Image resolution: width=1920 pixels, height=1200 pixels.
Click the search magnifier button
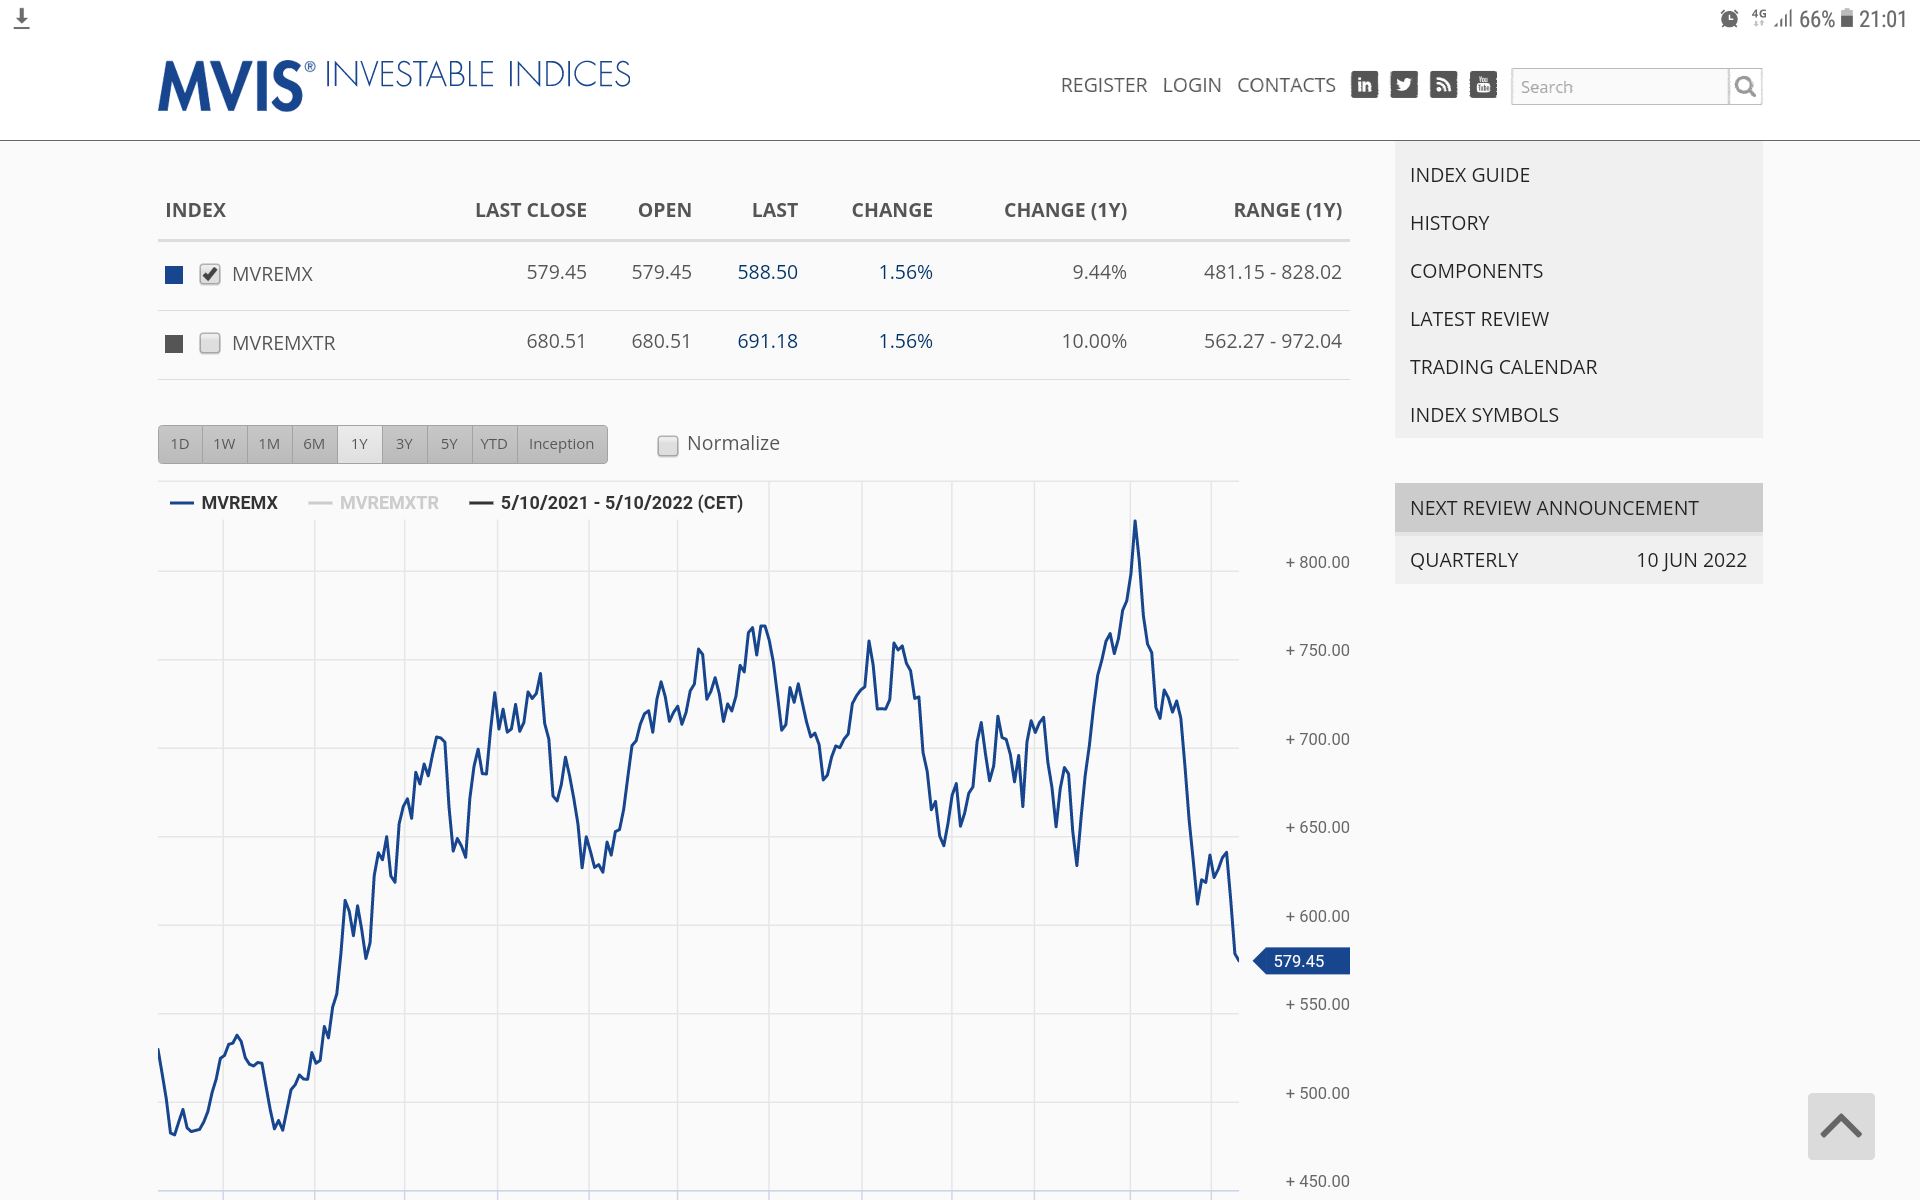point(1745,87)
